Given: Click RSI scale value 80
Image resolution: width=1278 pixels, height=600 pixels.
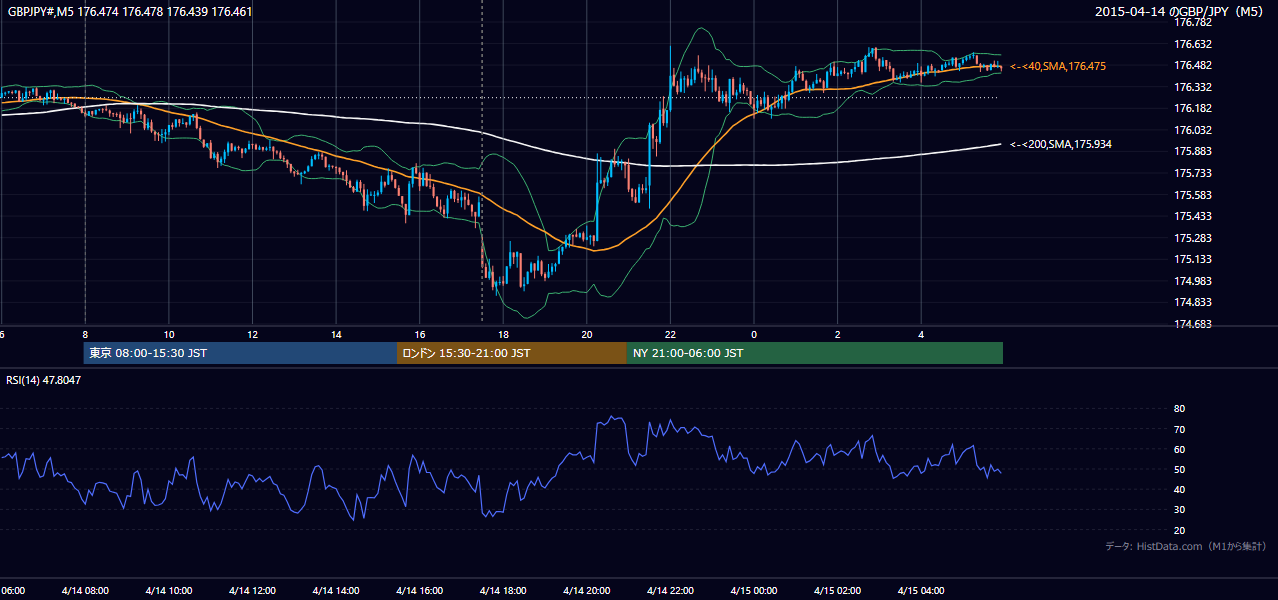Looking at the screenshot, I should pyautogui.click(x=1179, y=409).
